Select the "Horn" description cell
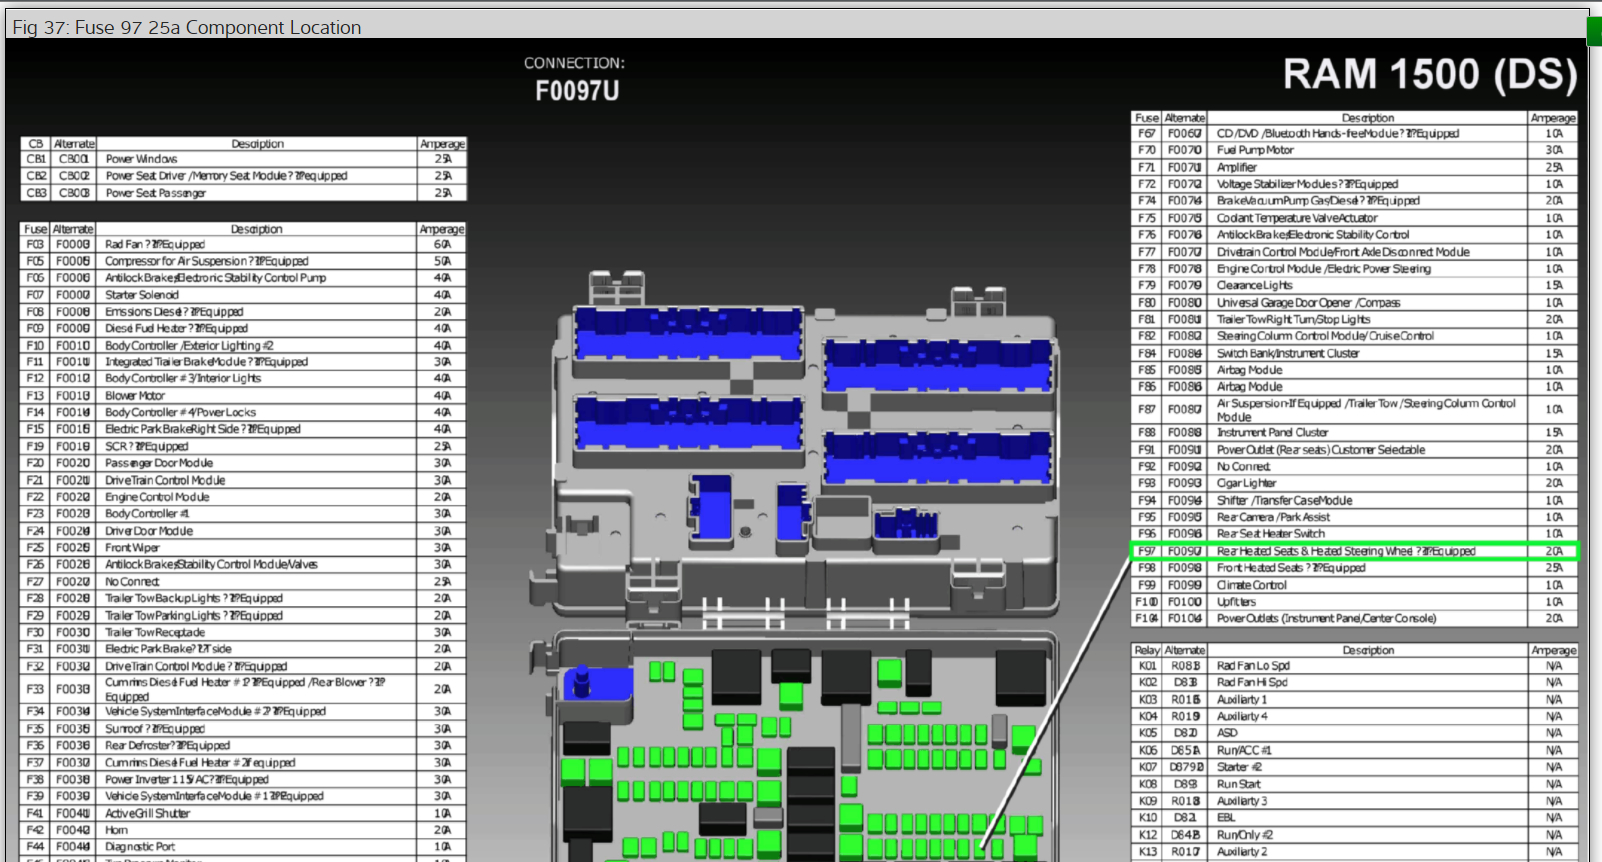The image size is (1602, 862). tap(117, 831)
